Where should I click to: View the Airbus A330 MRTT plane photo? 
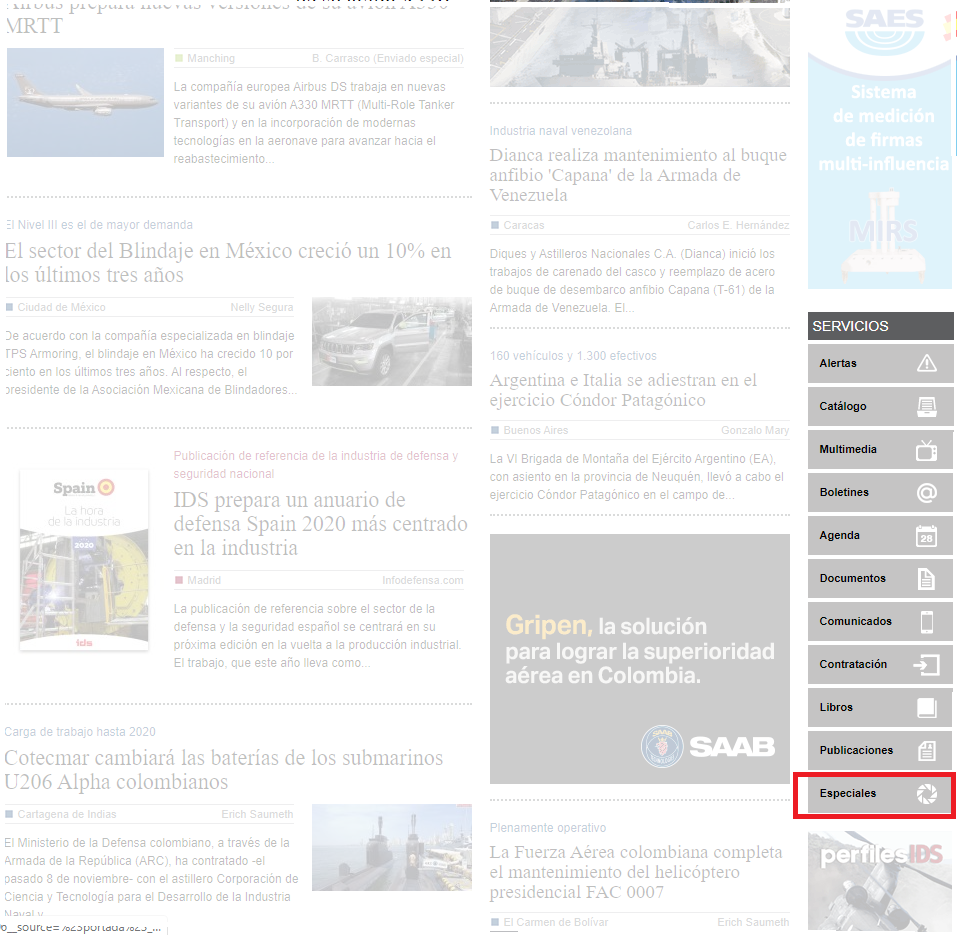tap(85, 103)
